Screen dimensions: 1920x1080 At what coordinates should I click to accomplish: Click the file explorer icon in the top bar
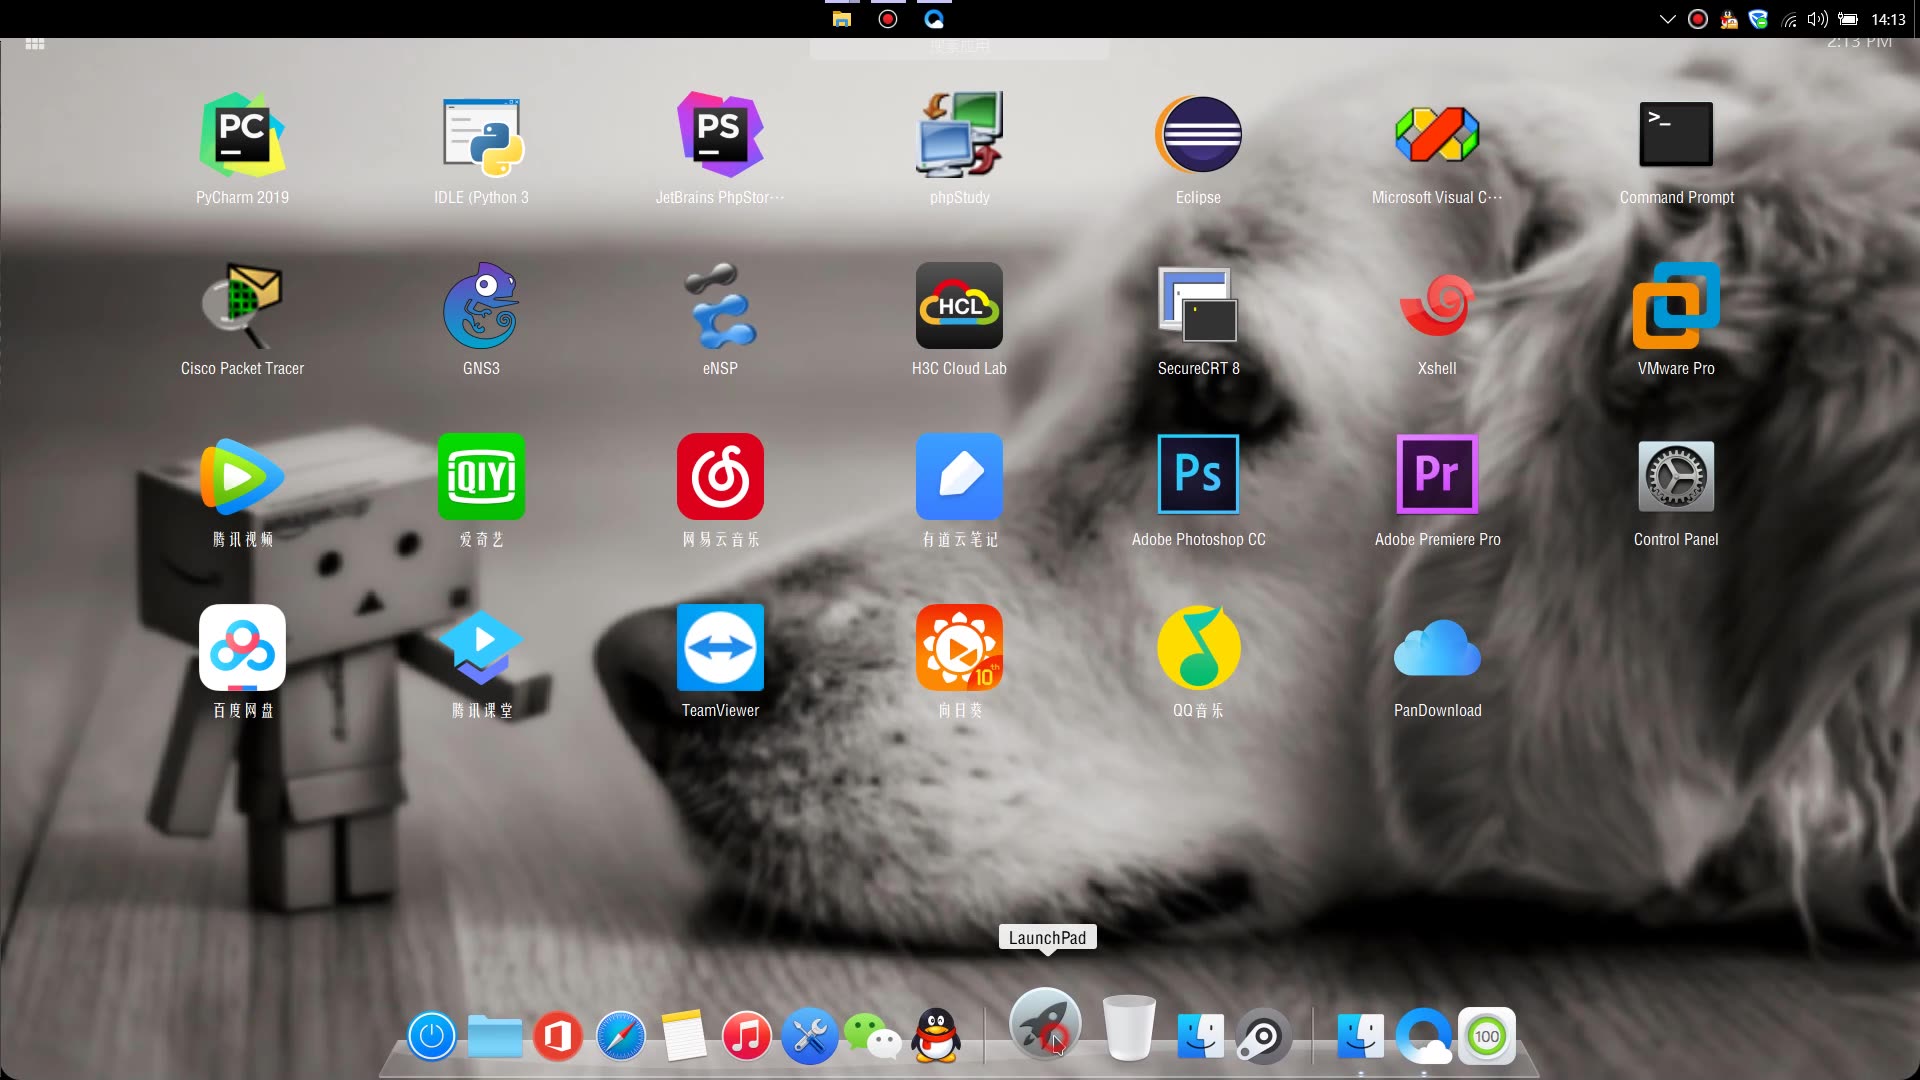point(842,19)
